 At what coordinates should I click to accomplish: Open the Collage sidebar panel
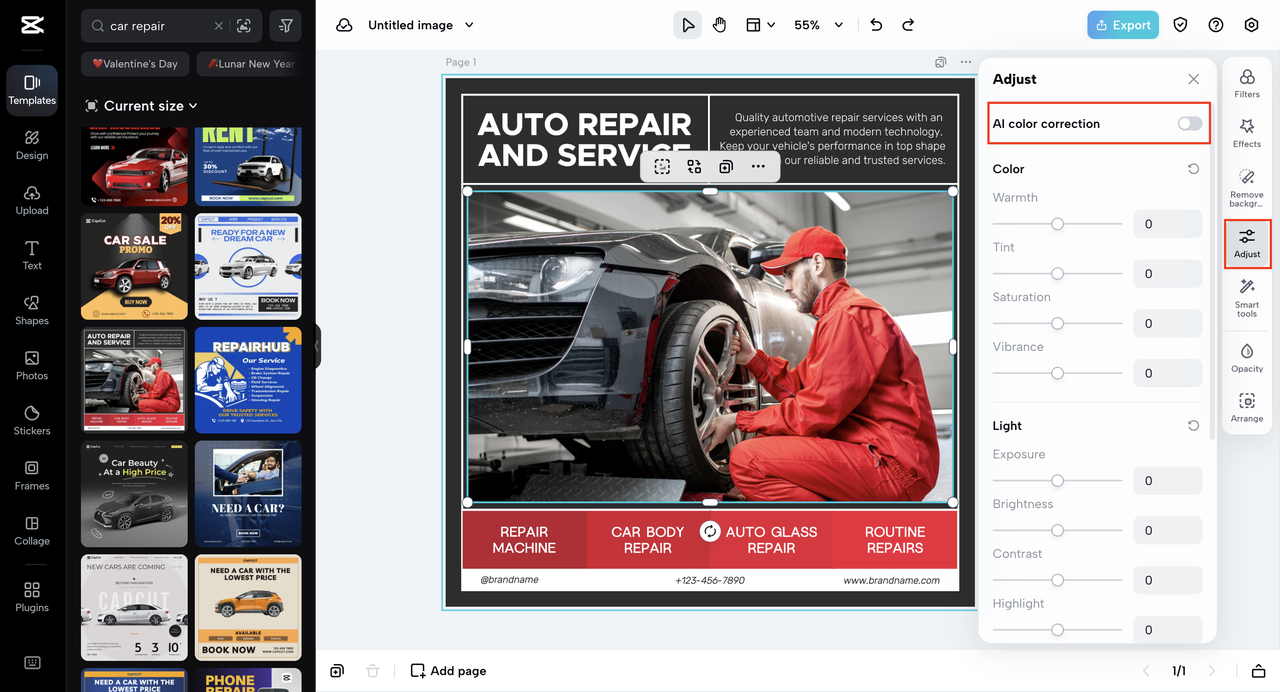32,530
